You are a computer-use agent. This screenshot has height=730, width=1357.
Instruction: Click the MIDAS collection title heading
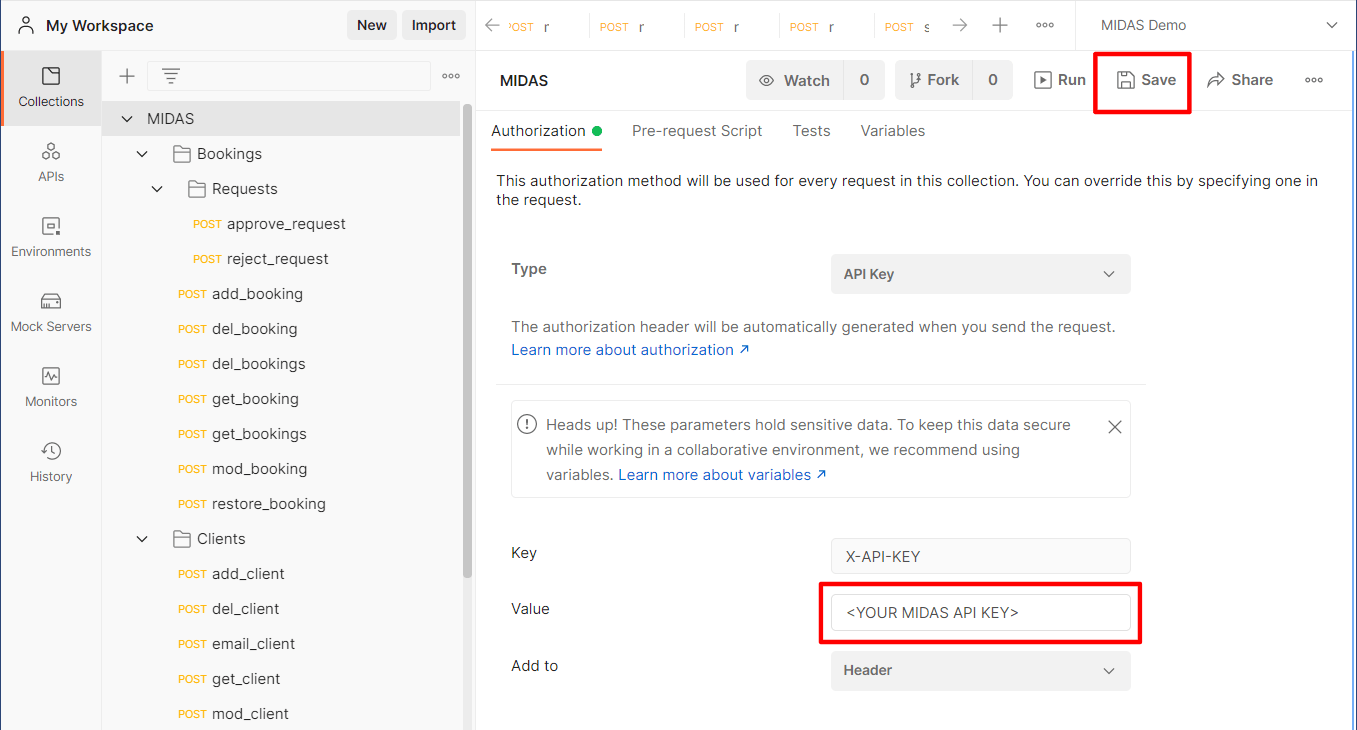(x=524, y=81)
